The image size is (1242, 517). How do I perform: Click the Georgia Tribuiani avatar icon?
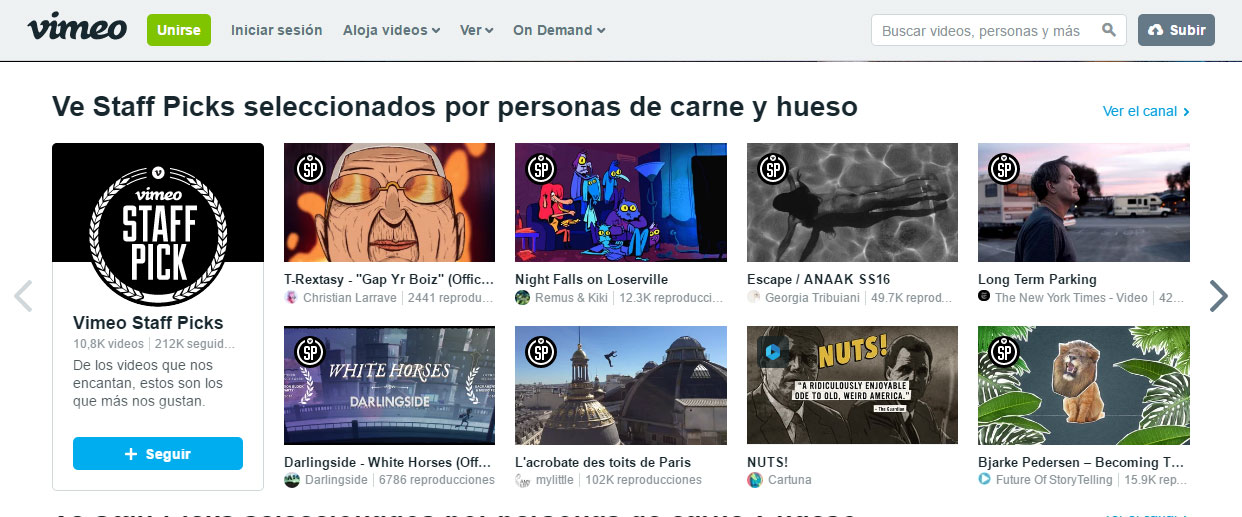[x=754, y=297]
